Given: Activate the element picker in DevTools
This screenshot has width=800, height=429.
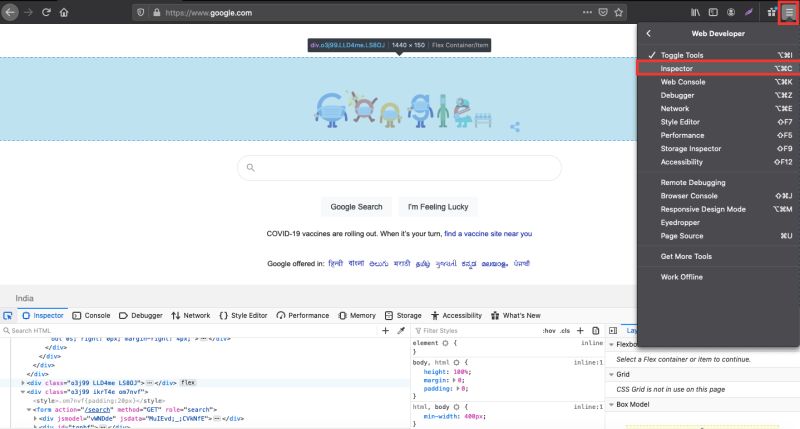Looking at the screenshot, I should [x=8, y=316].
